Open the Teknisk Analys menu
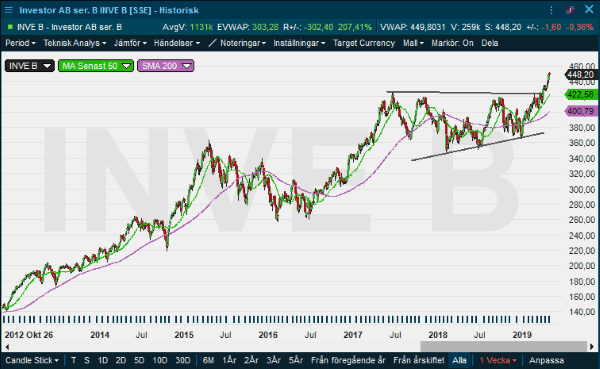 coord(75,43)
